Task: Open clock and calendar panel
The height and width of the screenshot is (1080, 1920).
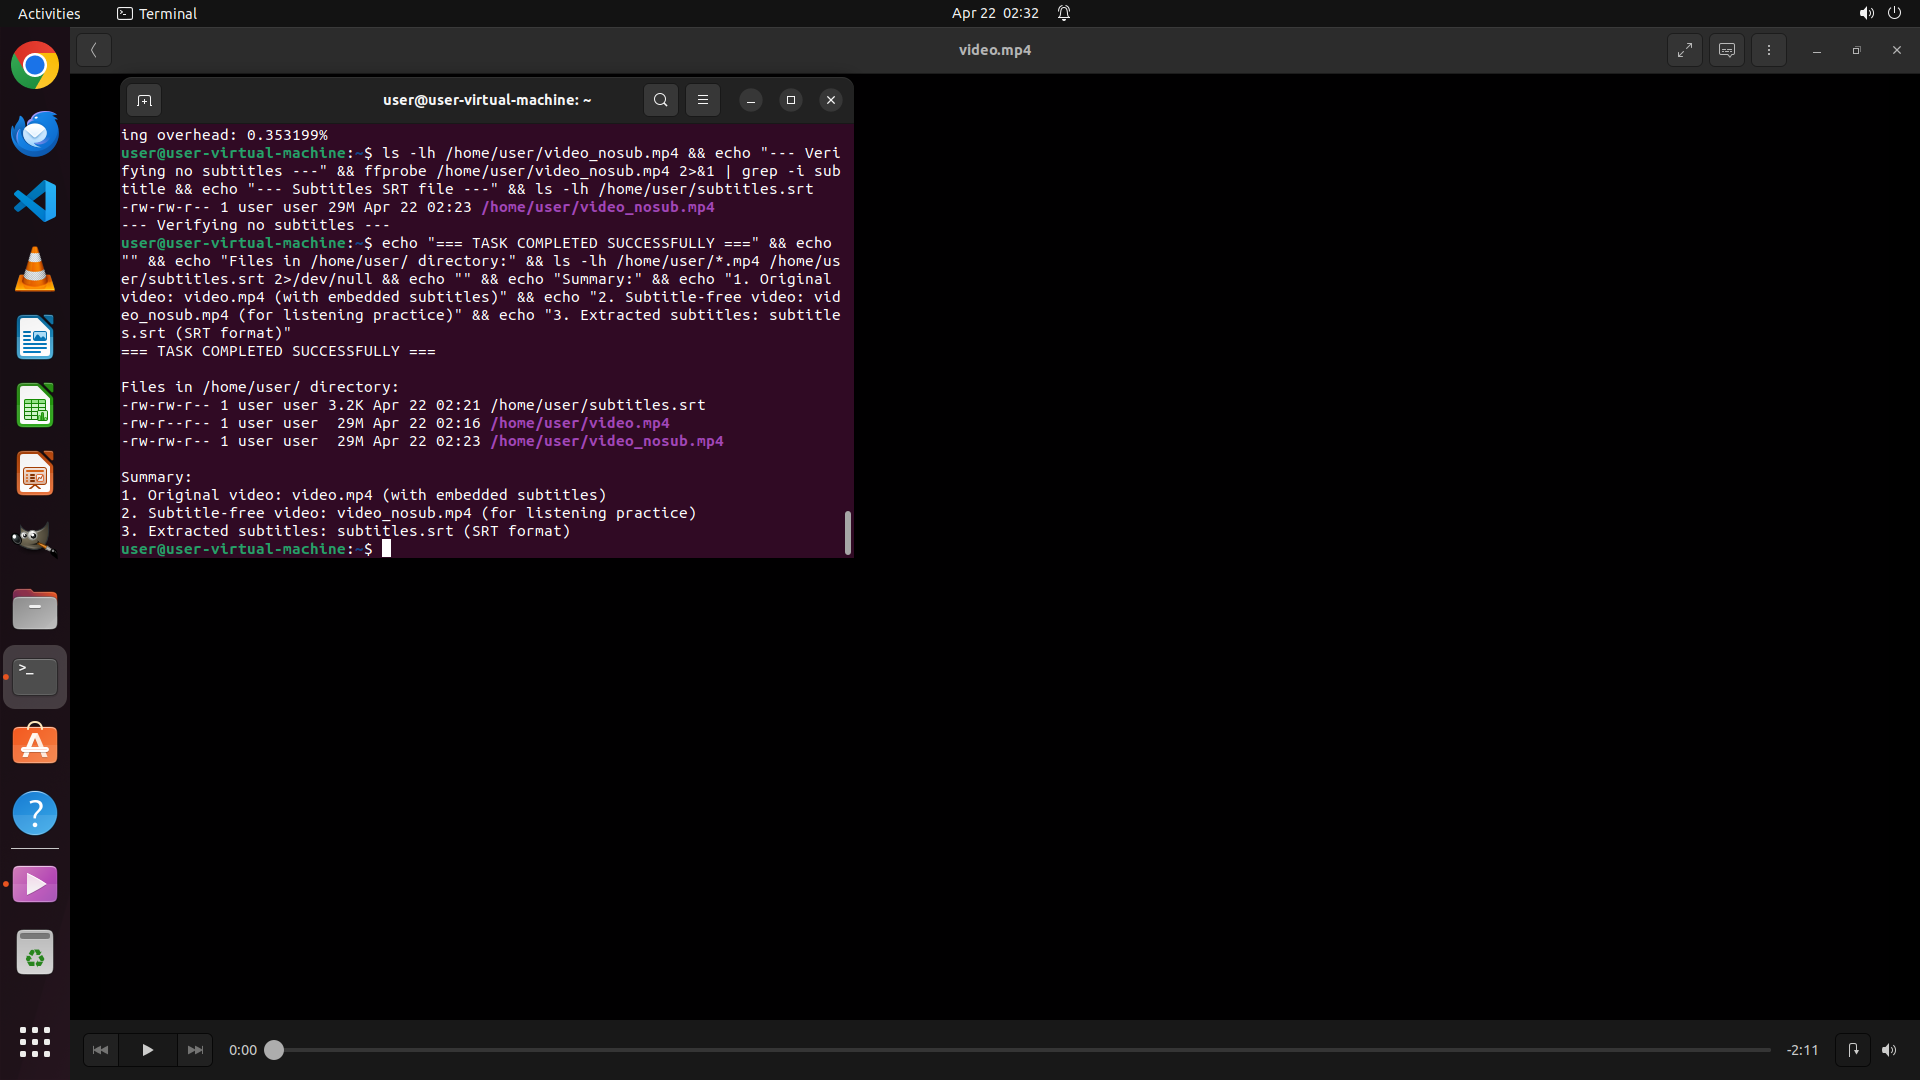Action: [x=994, y=13]
